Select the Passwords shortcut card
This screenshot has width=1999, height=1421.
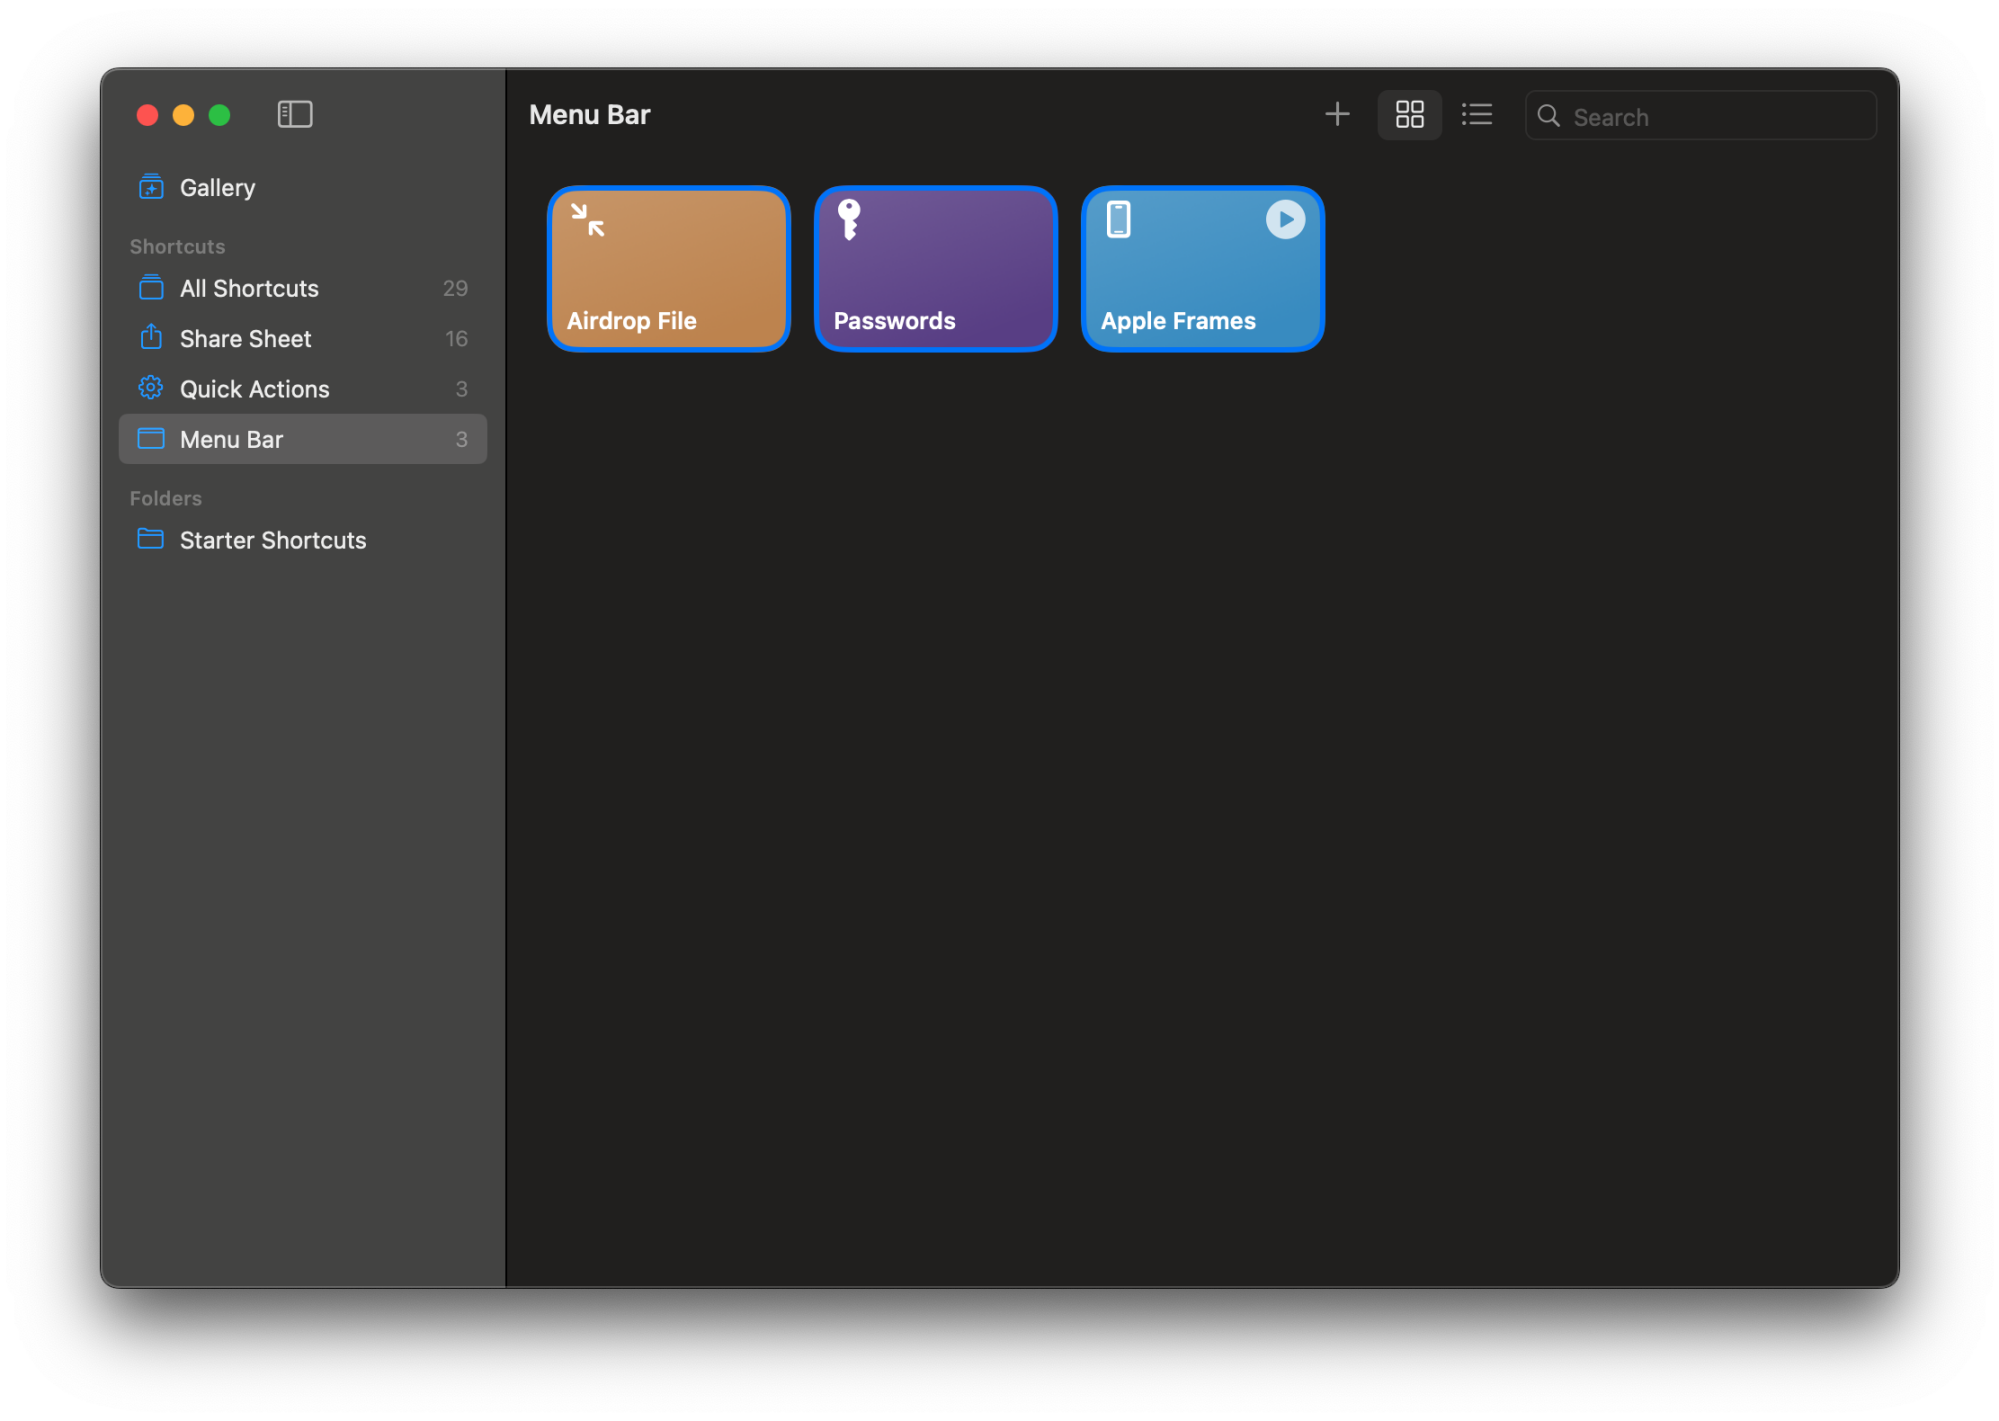[936, 269]
